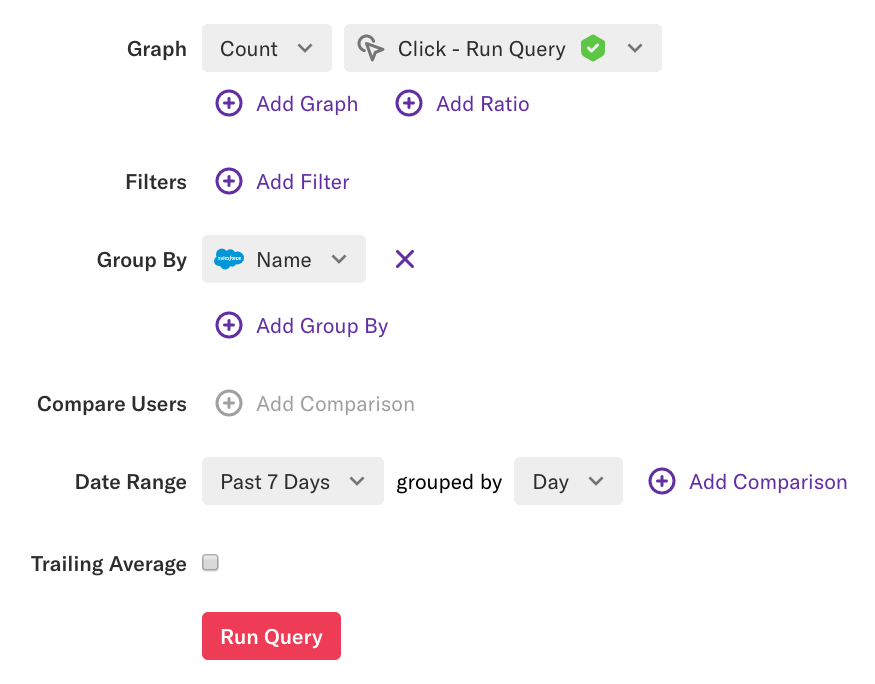Click the grey plus icon in Compare Users

click(x=229, y=403)
